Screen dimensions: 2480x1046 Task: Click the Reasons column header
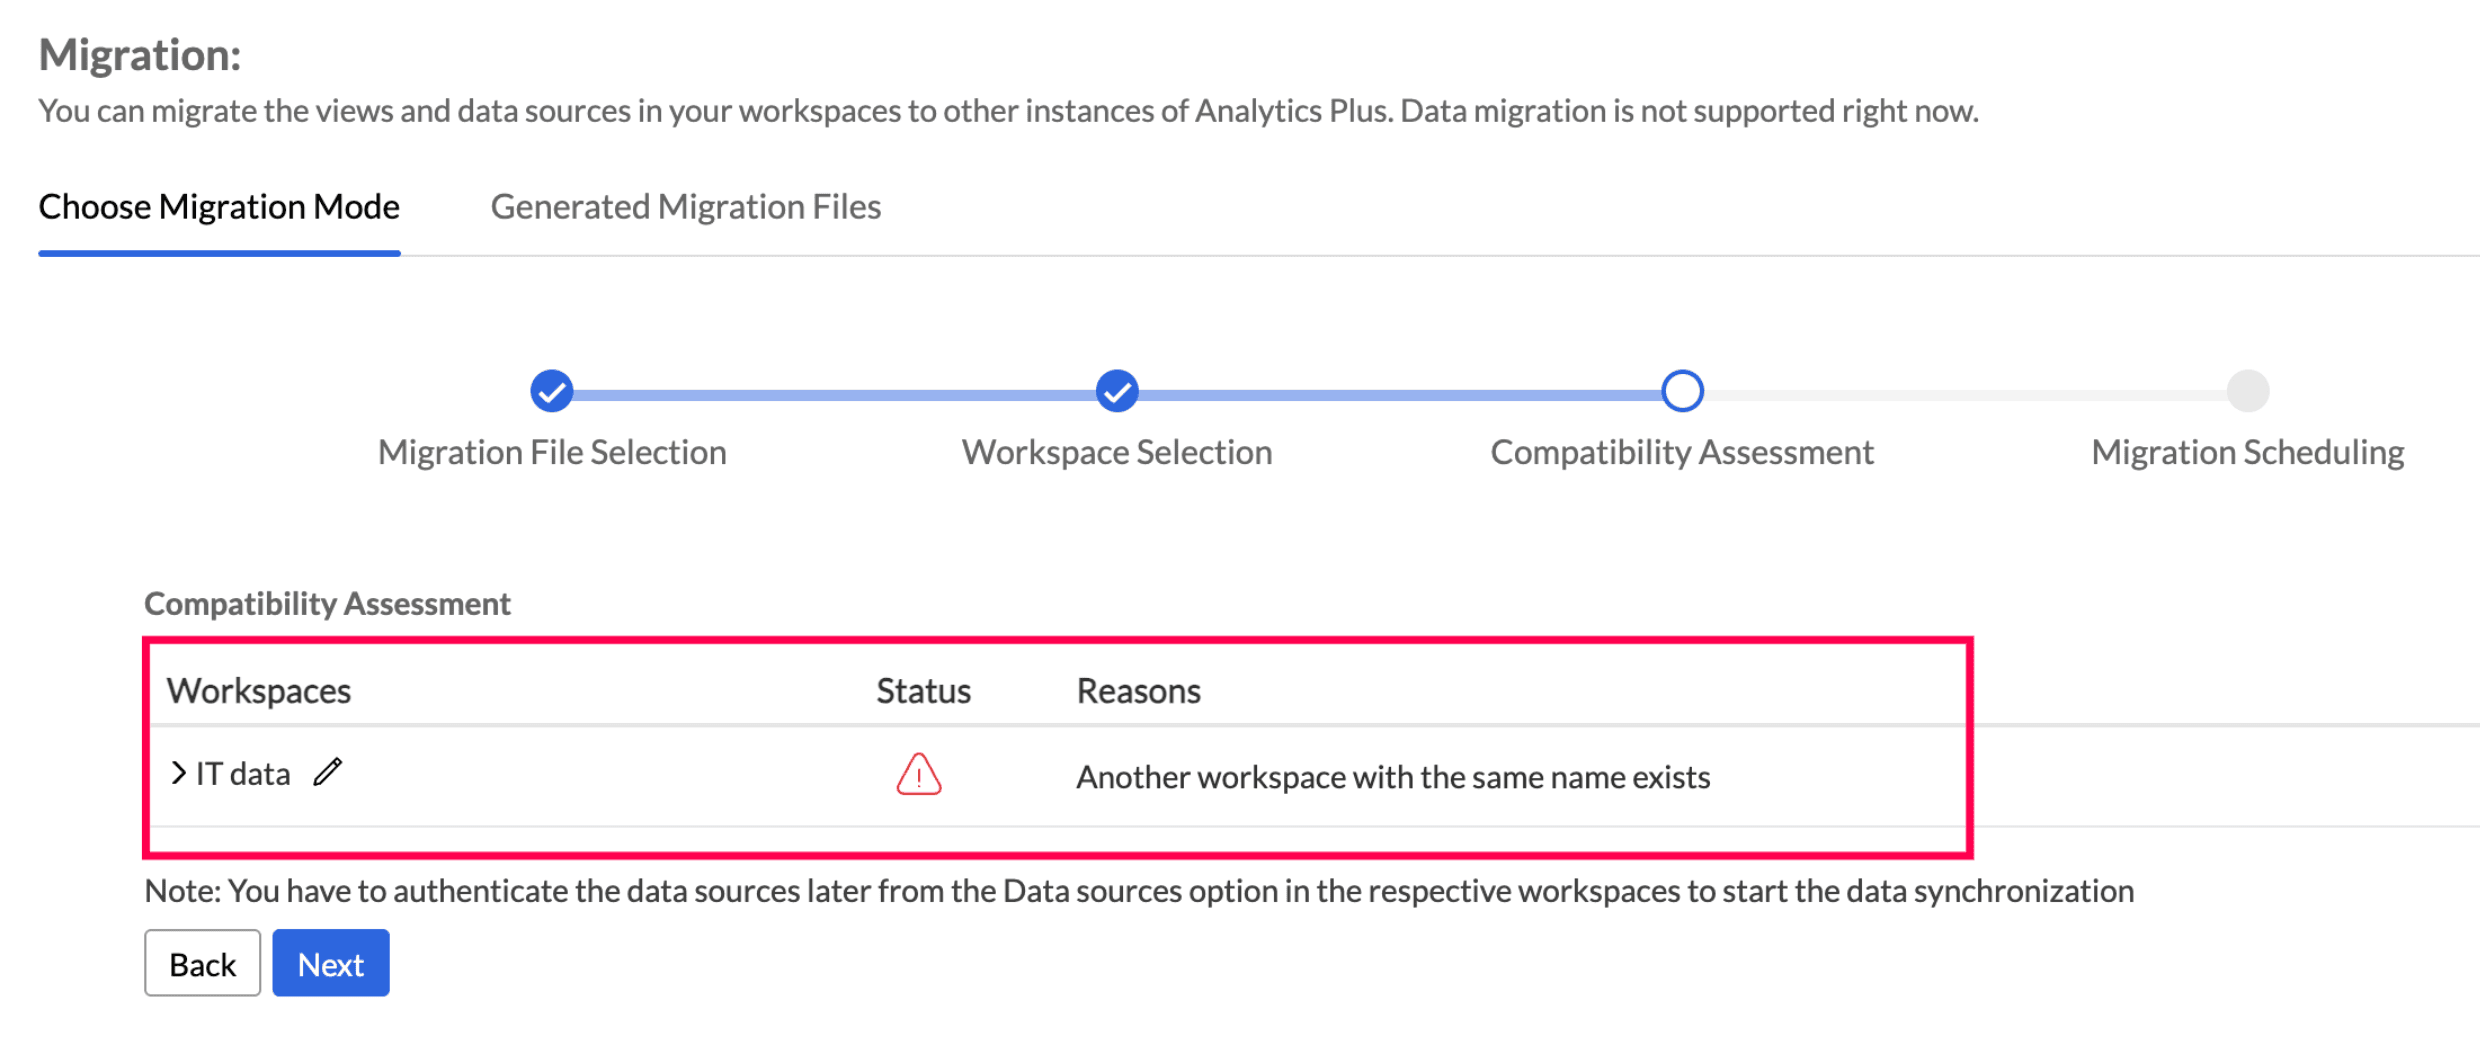(1138, 691)
